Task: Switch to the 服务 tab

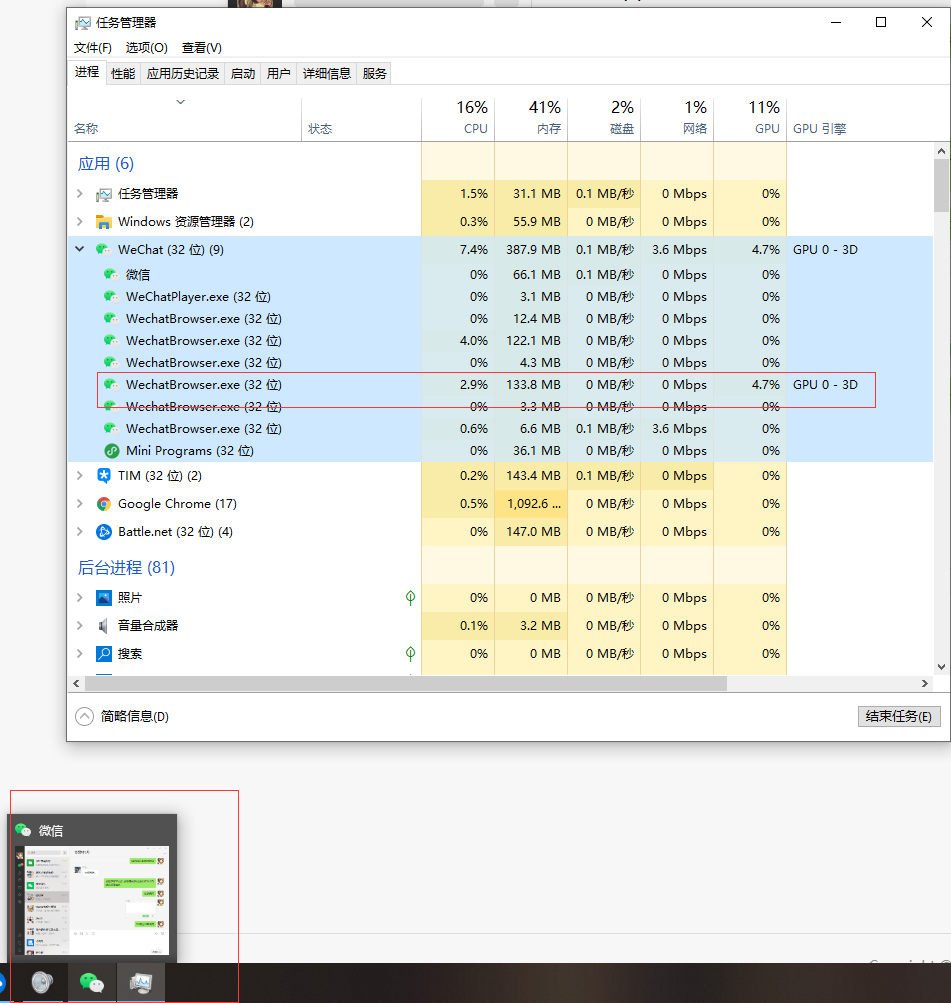Action: [375, 74]
